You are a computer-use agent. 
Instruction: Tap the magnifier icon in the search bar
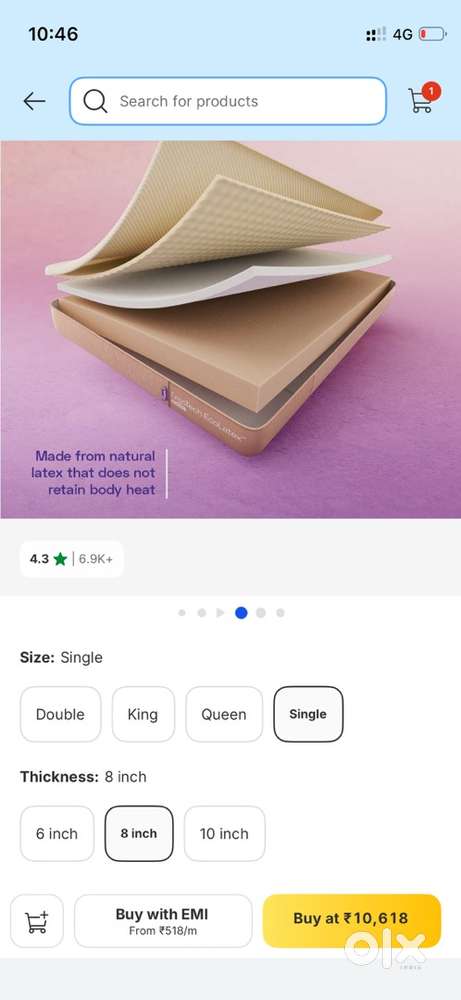(95, 101)
